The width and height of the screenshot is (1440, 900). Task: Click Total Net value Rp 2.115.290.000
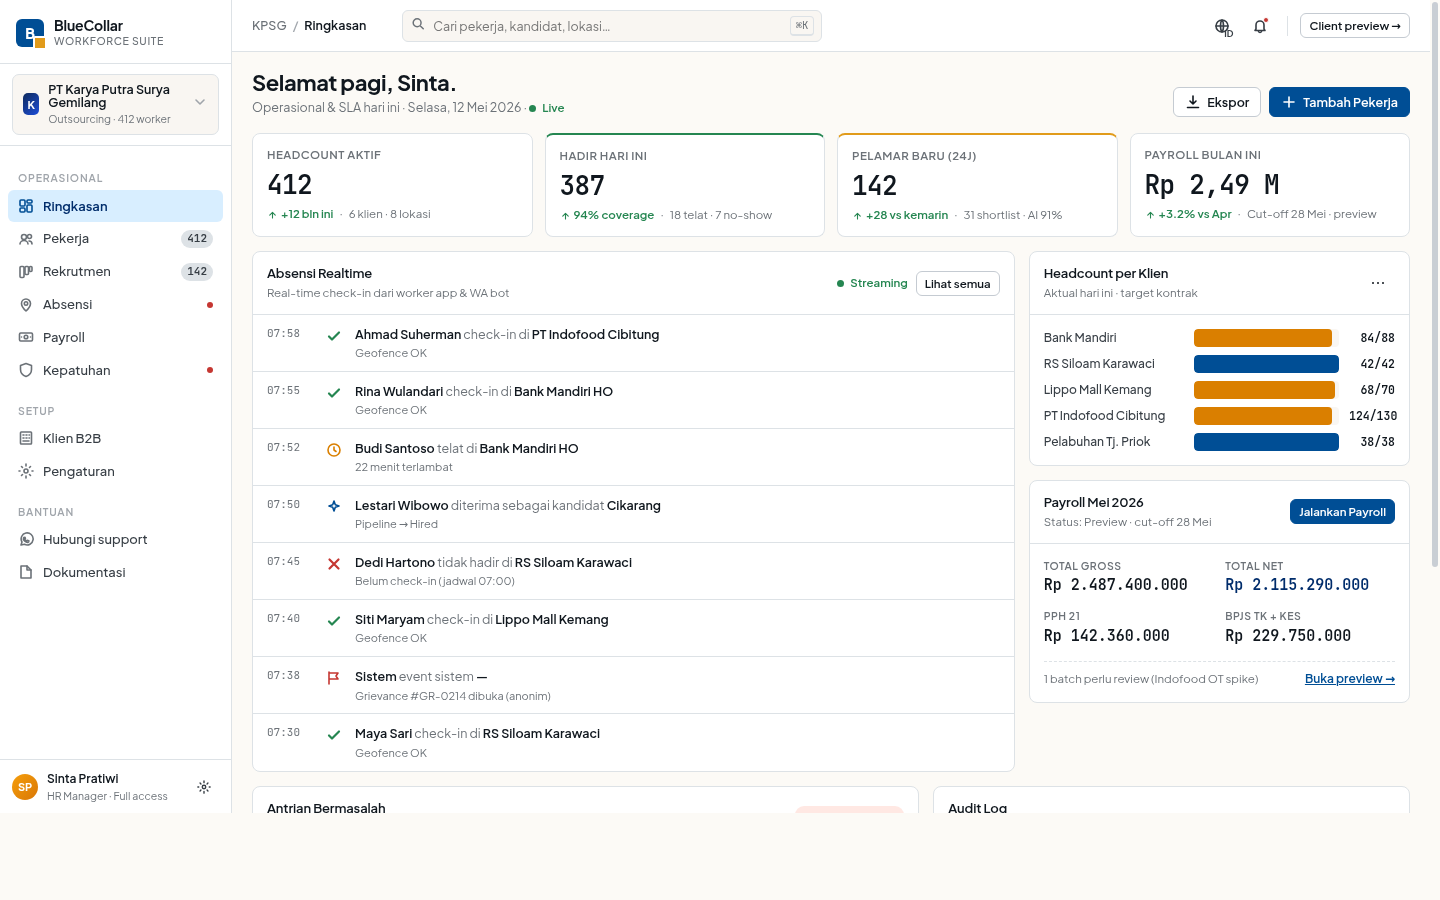click(1297, 585)
